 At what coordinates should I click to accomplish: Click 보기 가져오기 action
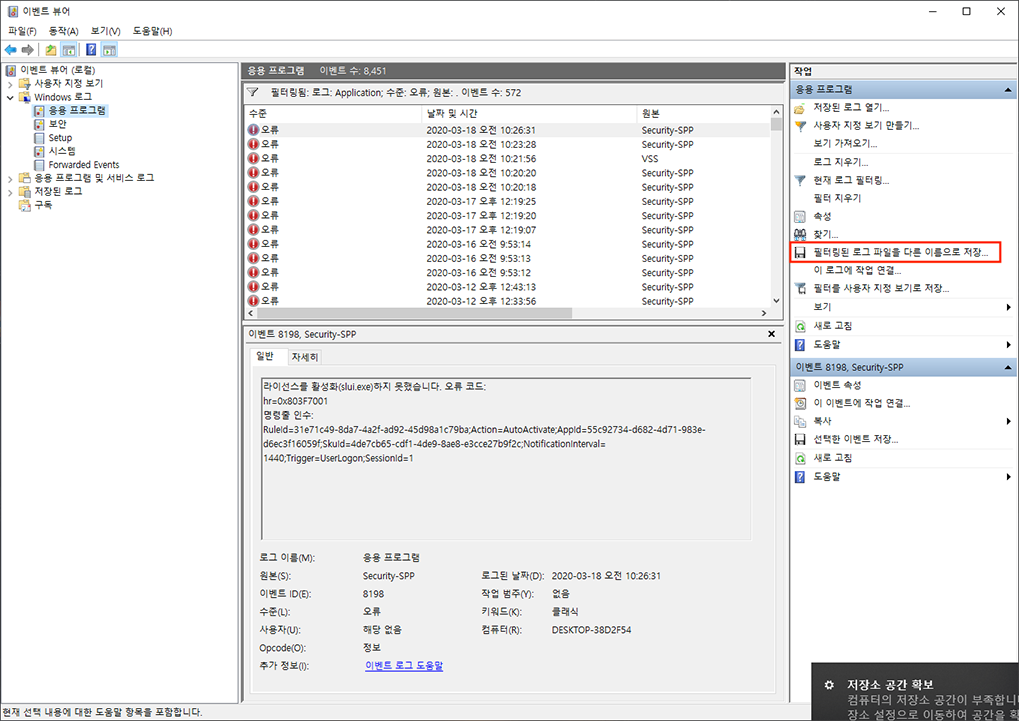[845, 144]
